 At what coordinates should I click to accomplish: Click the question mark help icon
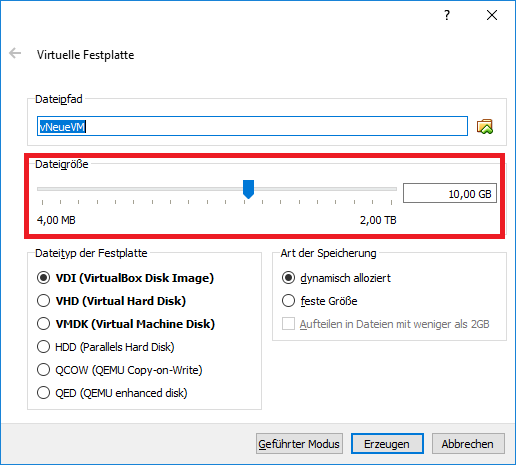(x=447, y=15)
